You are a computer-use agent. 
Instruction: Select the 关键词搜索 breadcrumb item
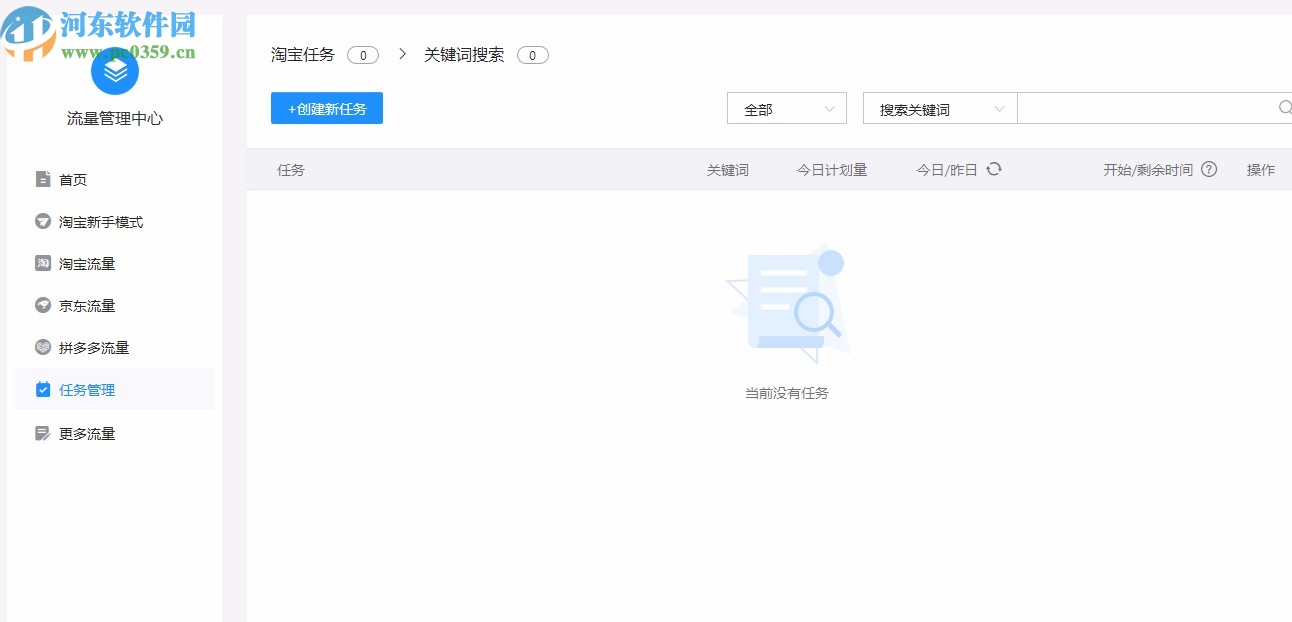pyautogui.click(x=466, y=54)
